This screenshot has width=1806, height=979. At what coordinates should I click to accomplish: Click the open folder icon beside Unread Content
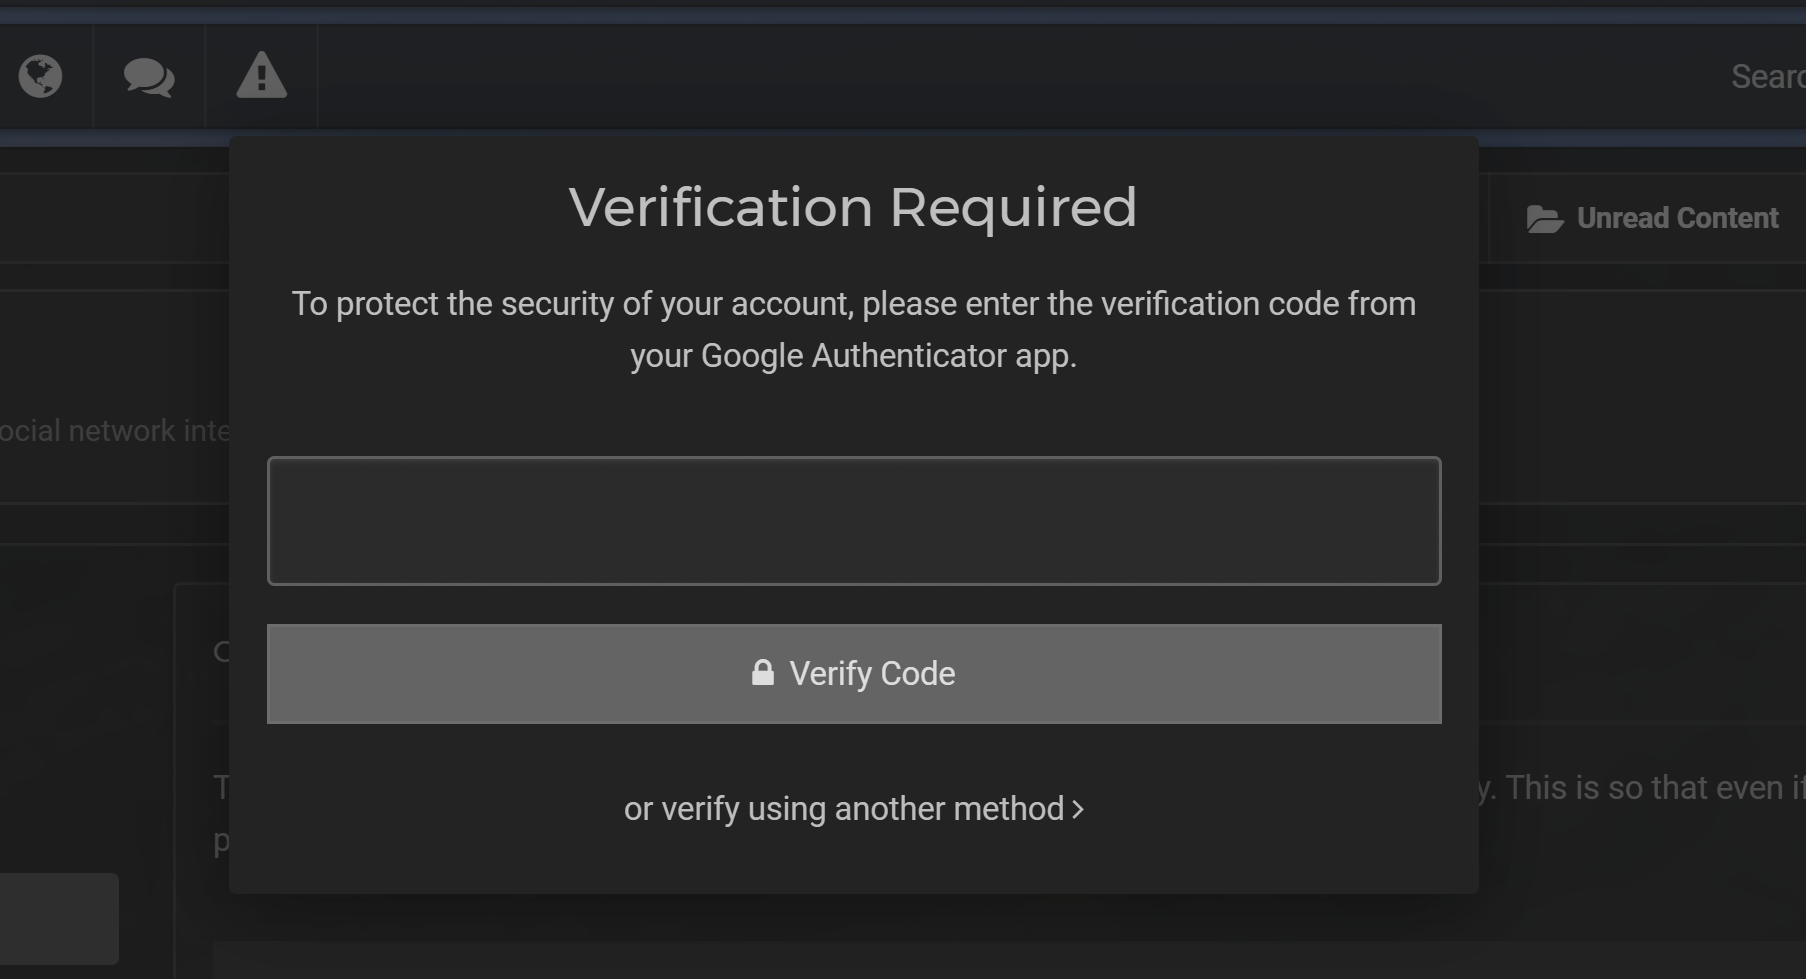point(1544,219)
